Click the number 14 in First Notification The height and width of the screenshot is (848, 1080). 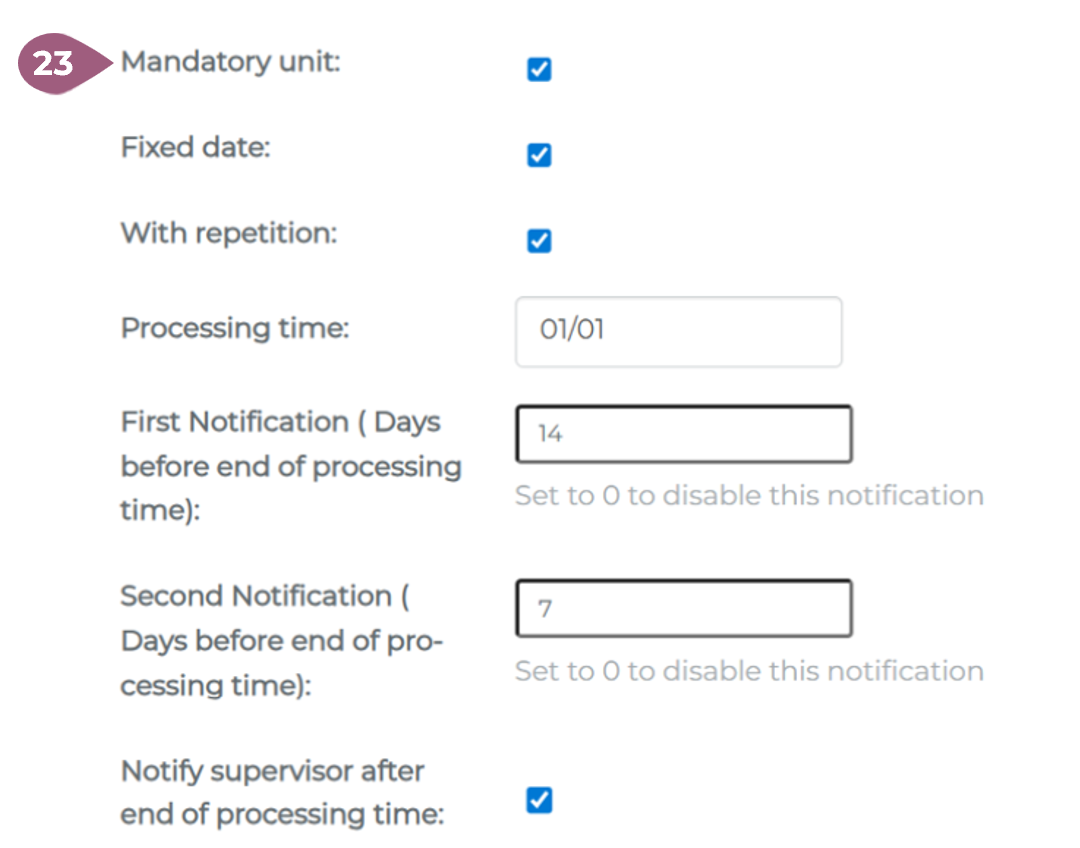pyautogui.click(x=550, y=434)
